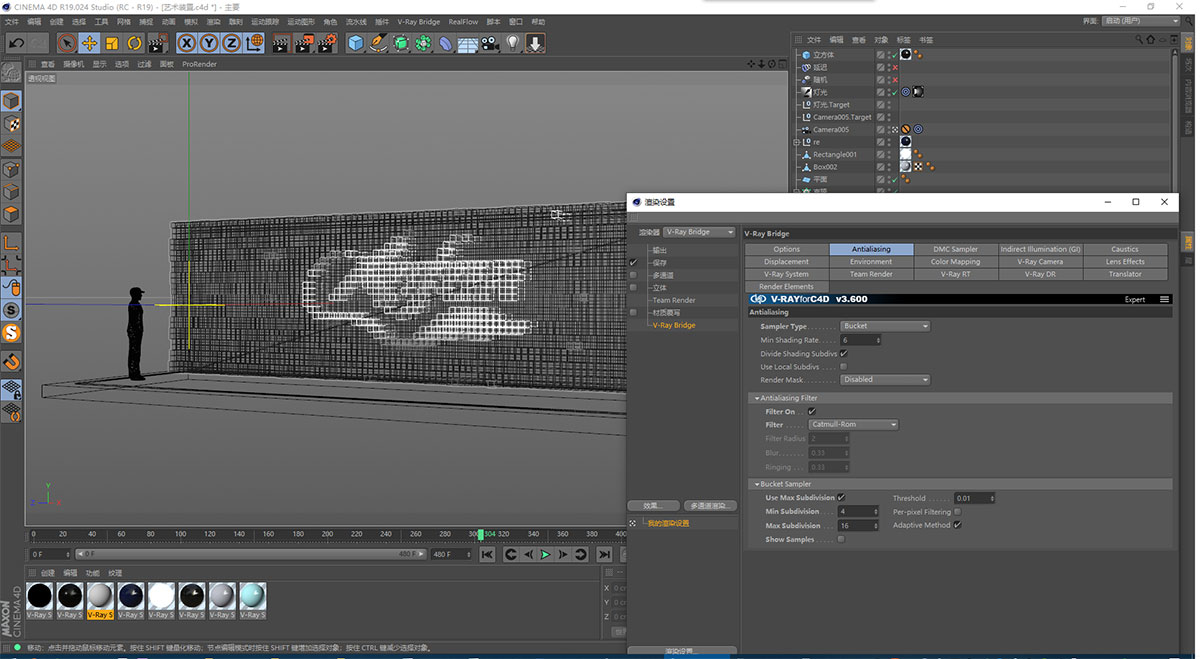Viewport: 1200px width, 659px height.
Task: Click the green timeline playhead marker
Action: tap(481, 534)
